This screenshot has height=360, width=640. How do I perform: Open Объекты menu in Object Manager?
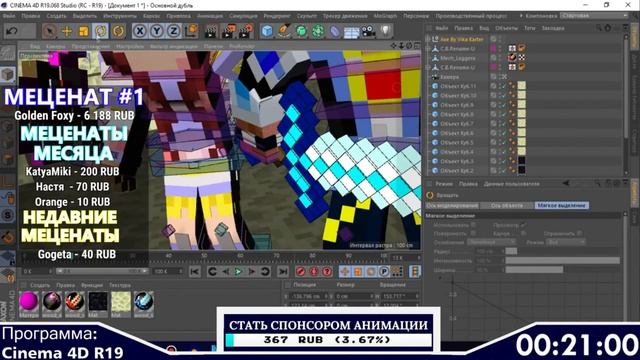tap(506, 28)
